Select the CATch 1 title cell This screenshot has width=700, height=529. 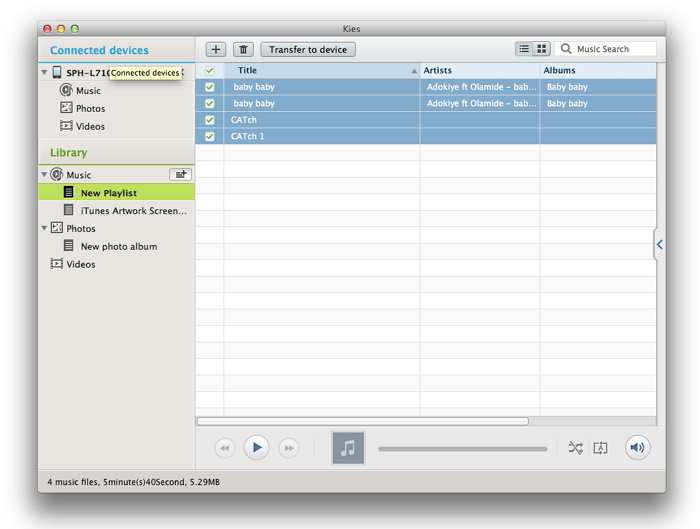[x=321, y=137]
